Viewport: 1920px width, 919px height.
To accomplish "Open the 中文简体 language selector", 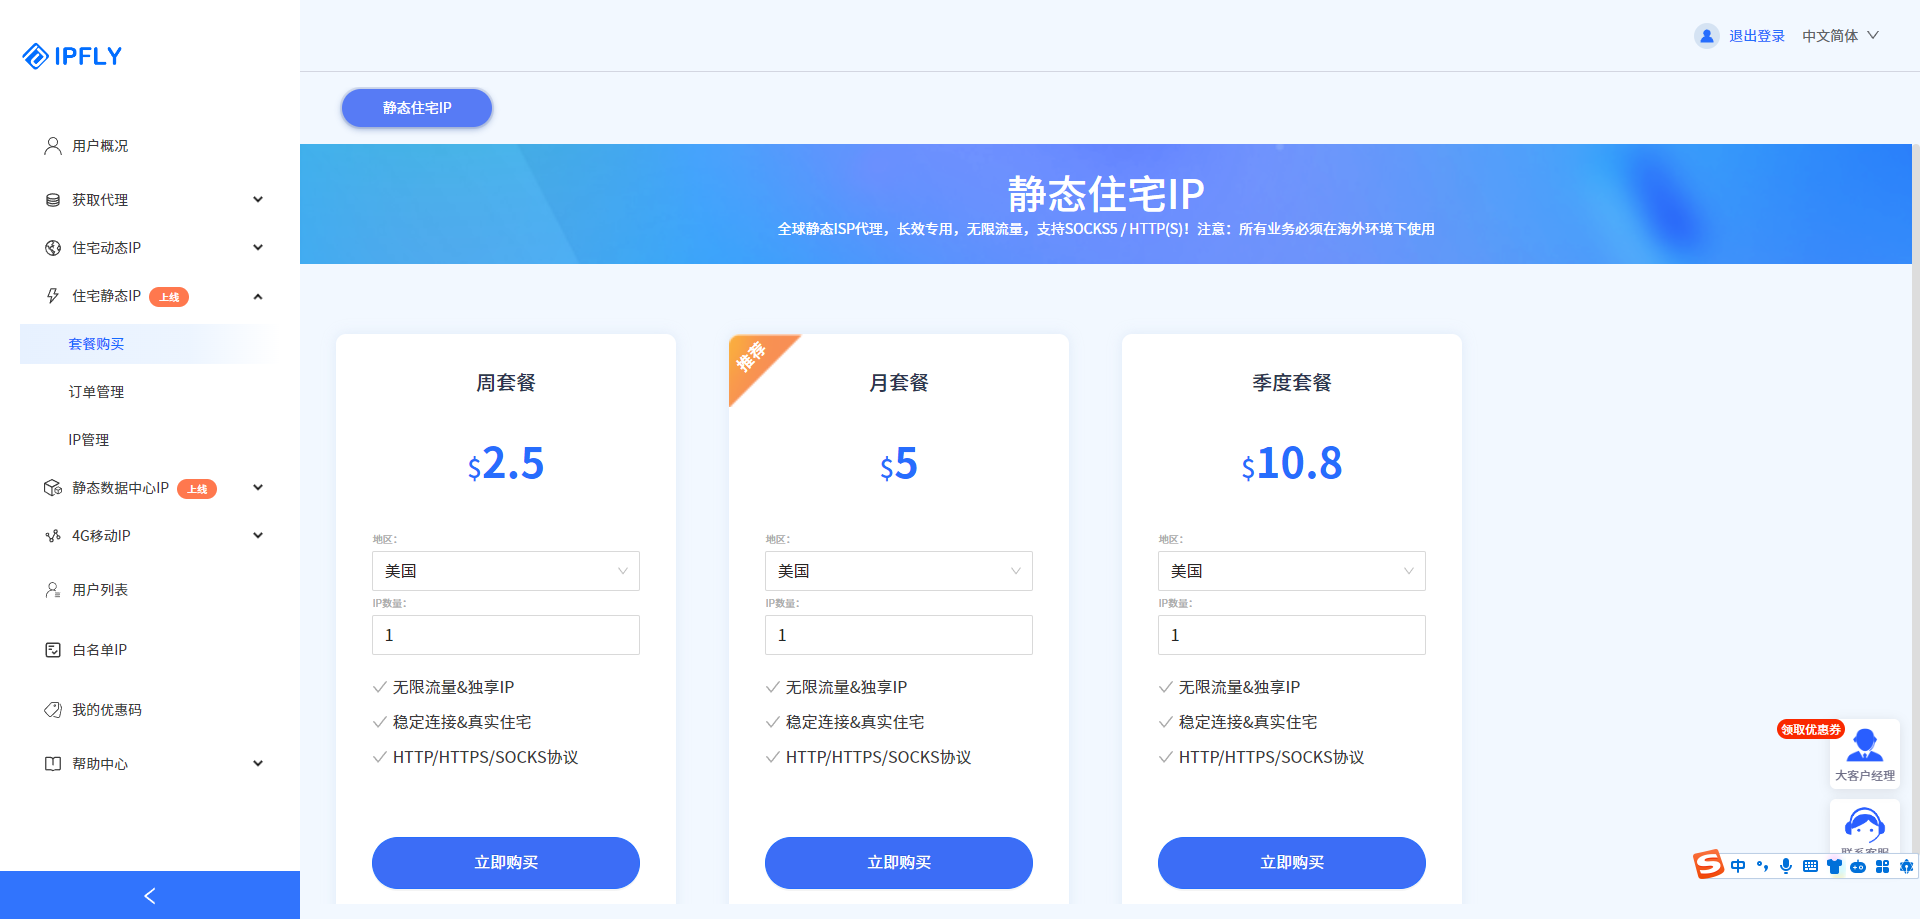I will tap(1840, 36).
